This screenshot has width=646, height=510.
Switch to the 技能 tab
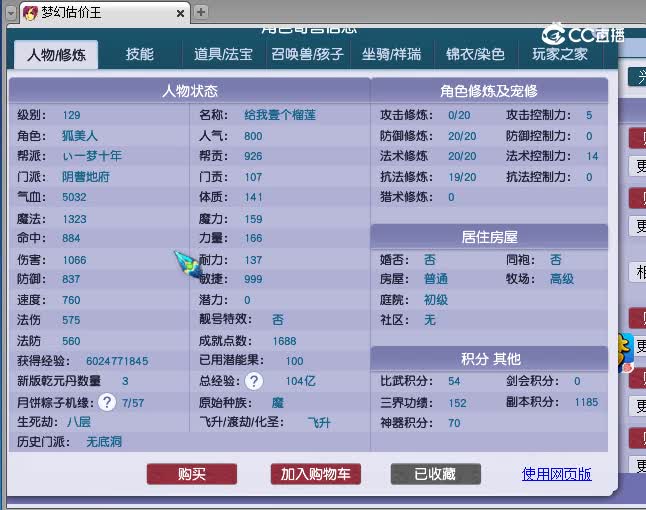click(x=140, y=54)
